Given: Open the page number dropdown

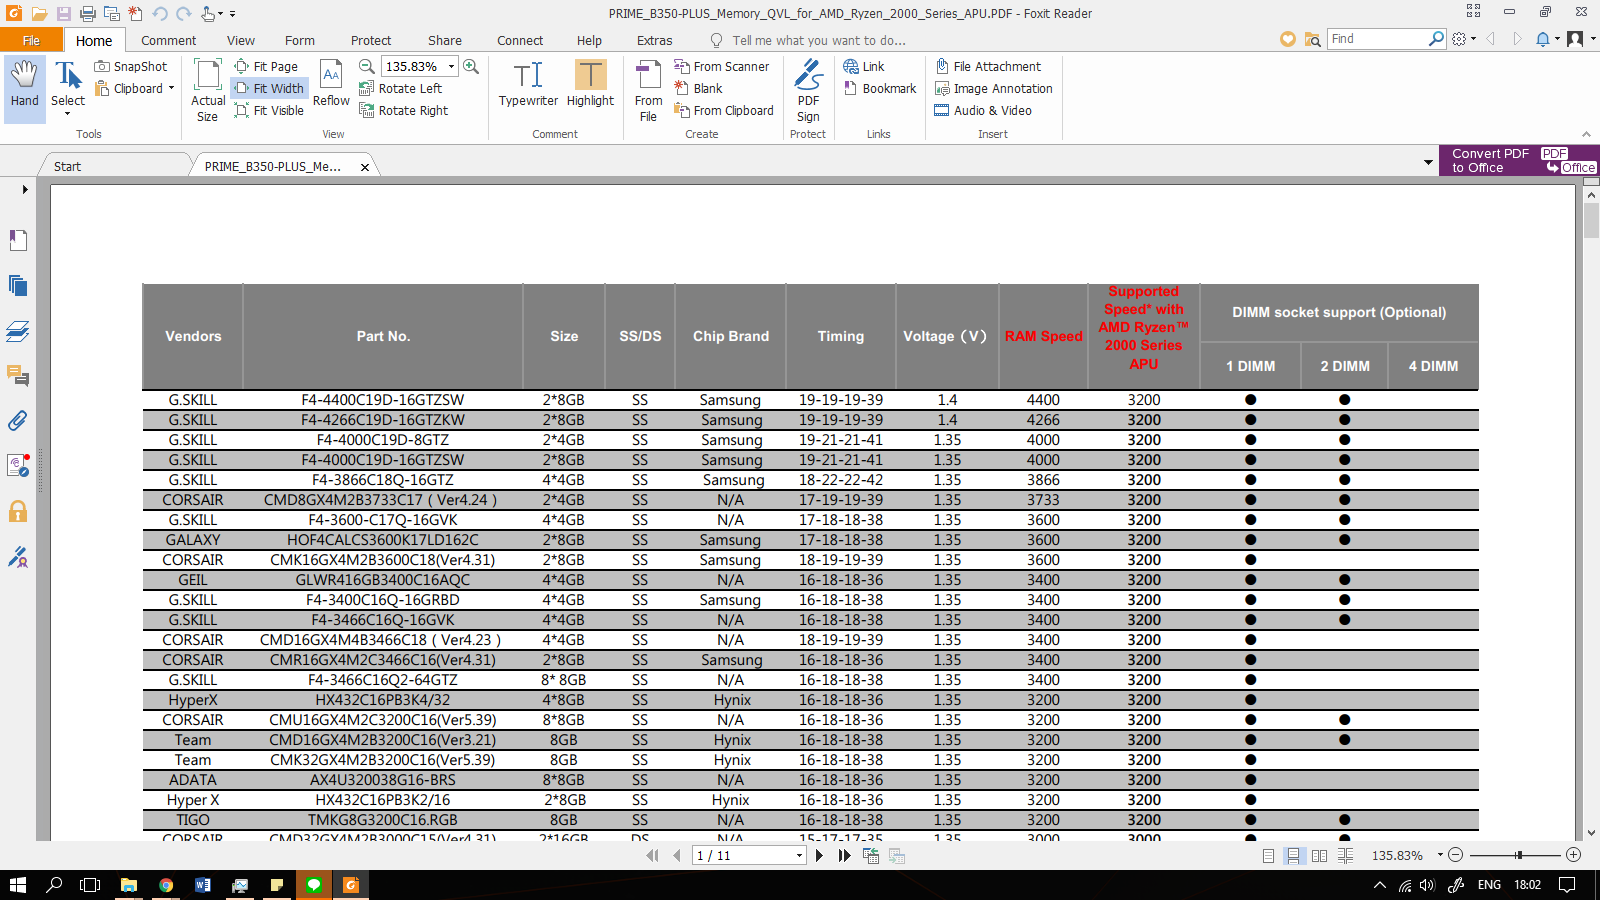Looking at the screenshot, I should click(799, 856).
